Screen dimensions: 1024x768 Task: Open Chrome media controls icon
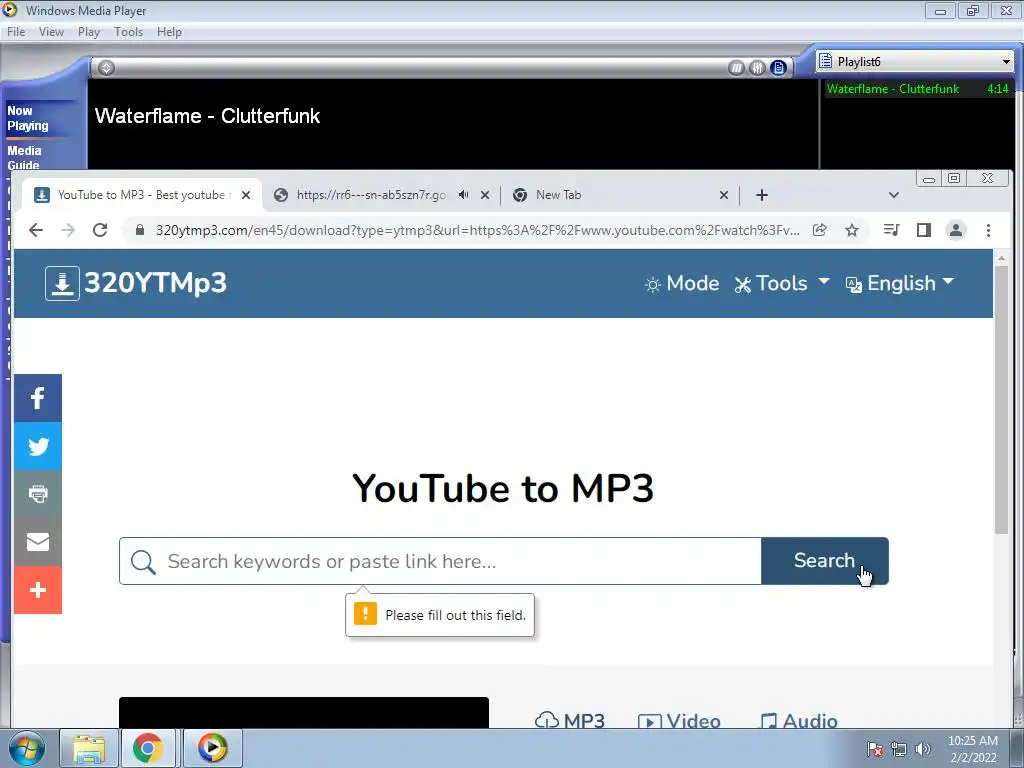pos(891,230)
